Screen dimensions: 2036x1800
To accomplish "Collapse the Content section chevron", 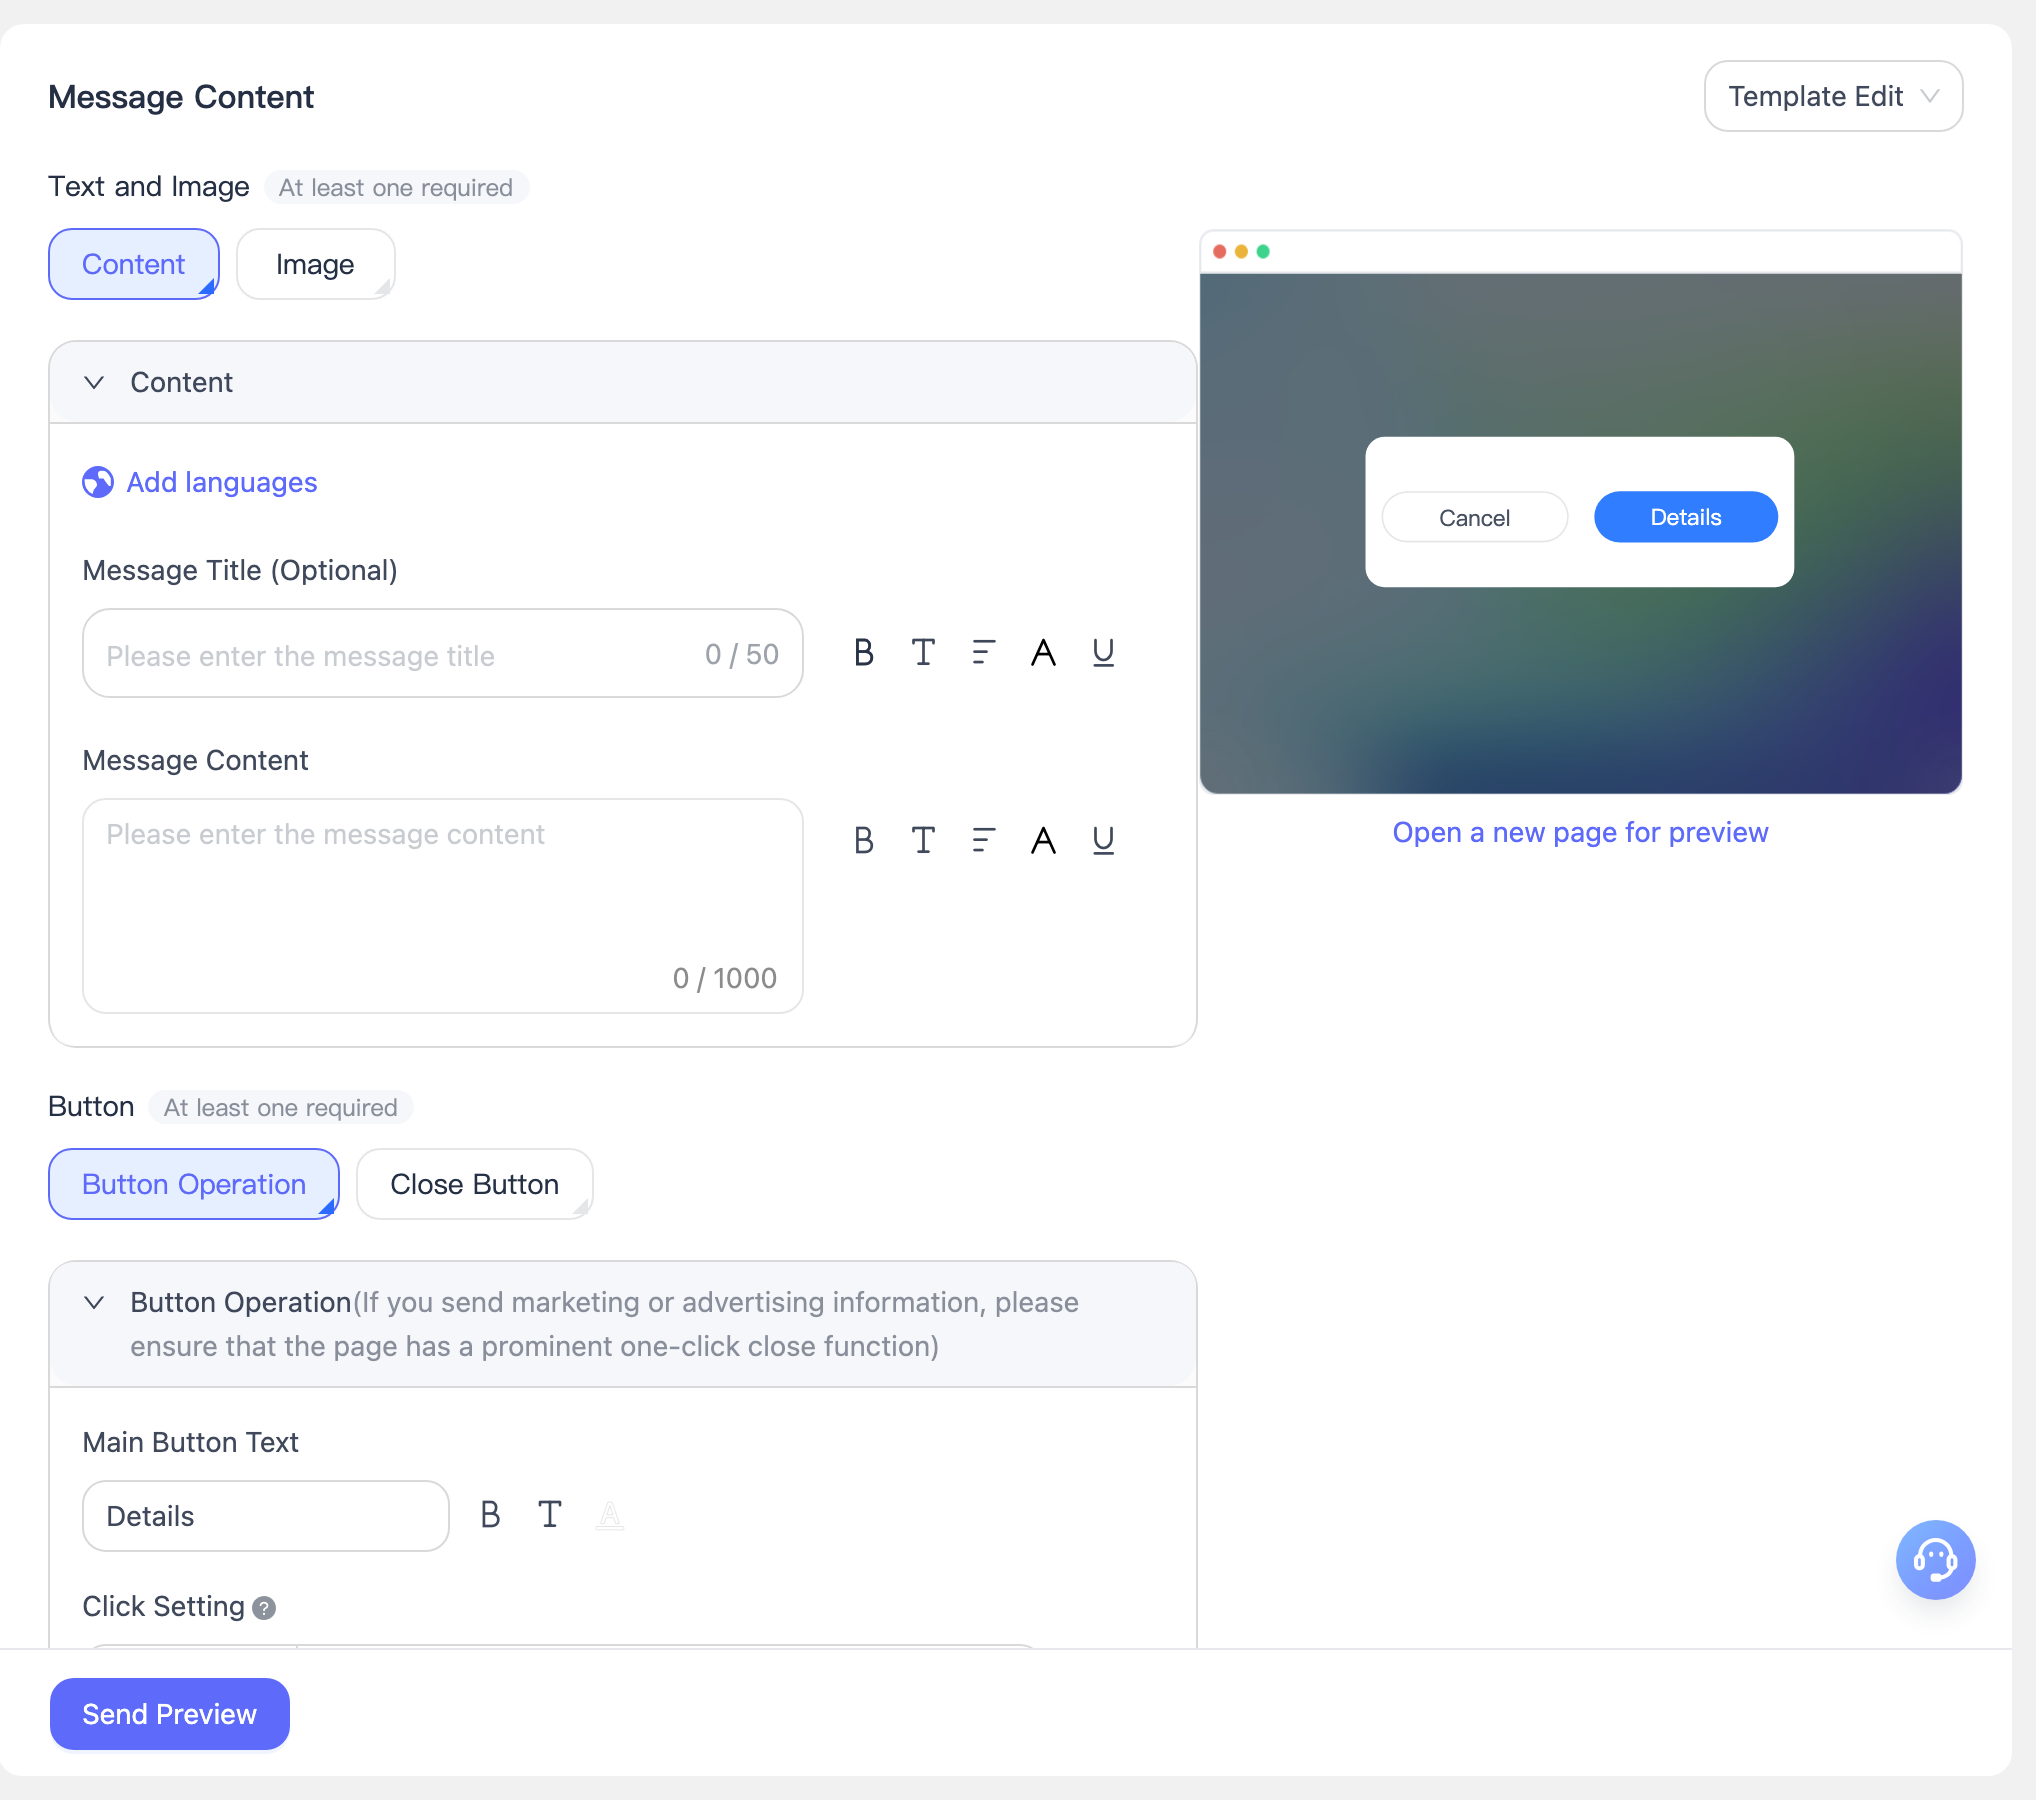I will 94,382.
